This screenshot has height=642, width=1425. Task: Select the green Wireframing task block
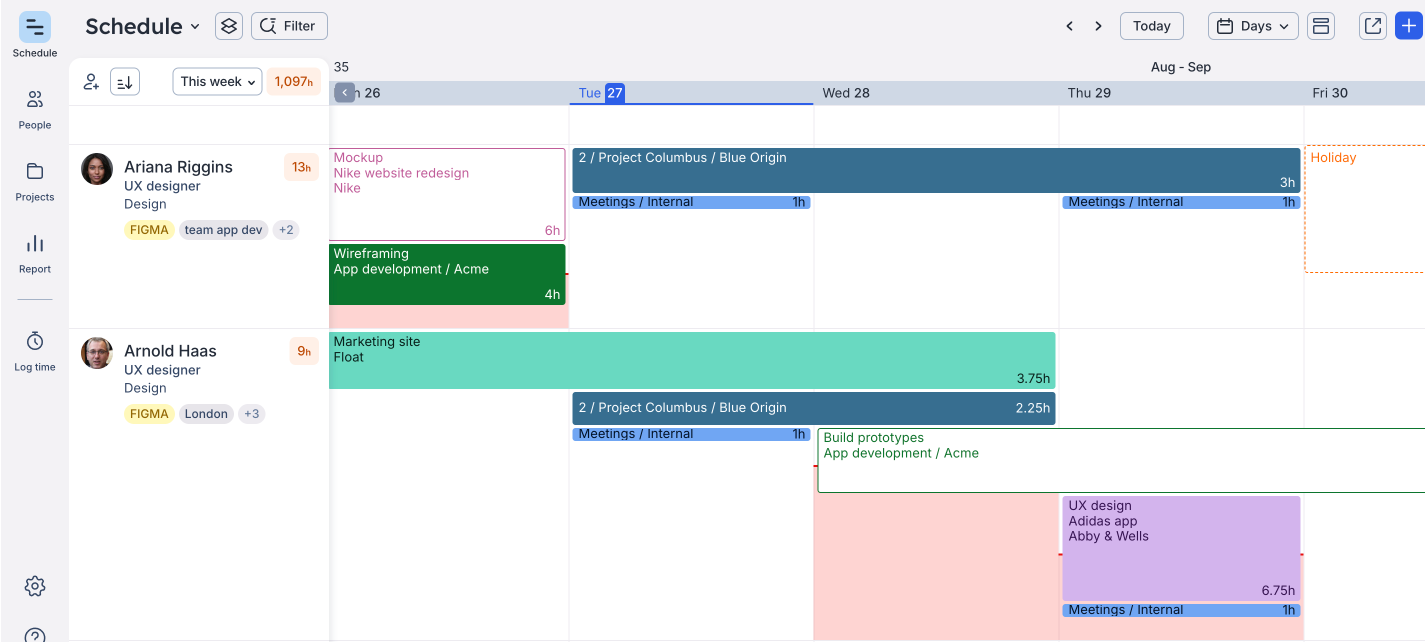tap(447, 274)
